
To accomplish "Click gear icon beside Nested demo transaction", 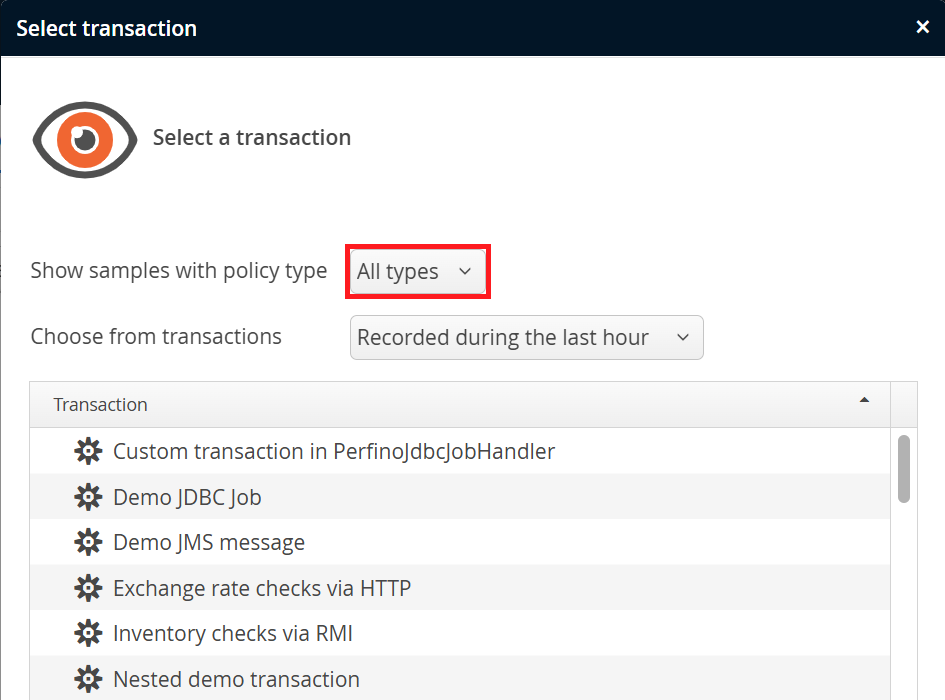I will tap(88, 679).
